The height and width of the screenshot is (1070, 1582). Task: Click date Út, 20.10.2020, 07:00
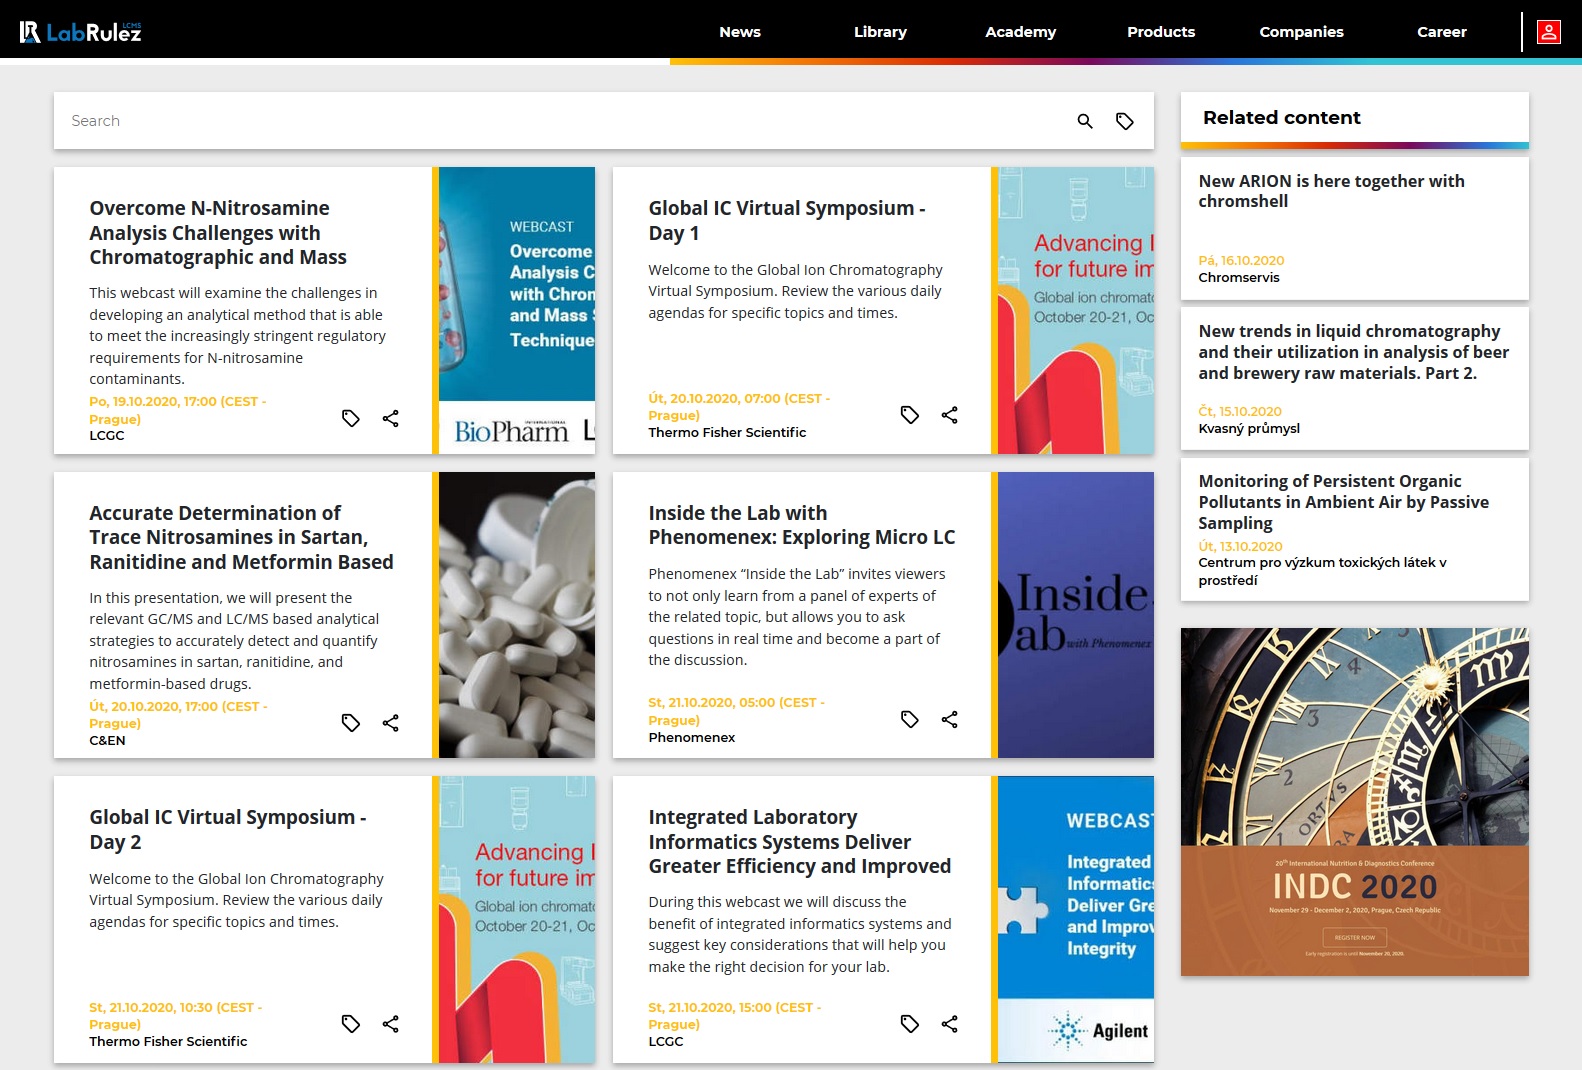[739, 406]
